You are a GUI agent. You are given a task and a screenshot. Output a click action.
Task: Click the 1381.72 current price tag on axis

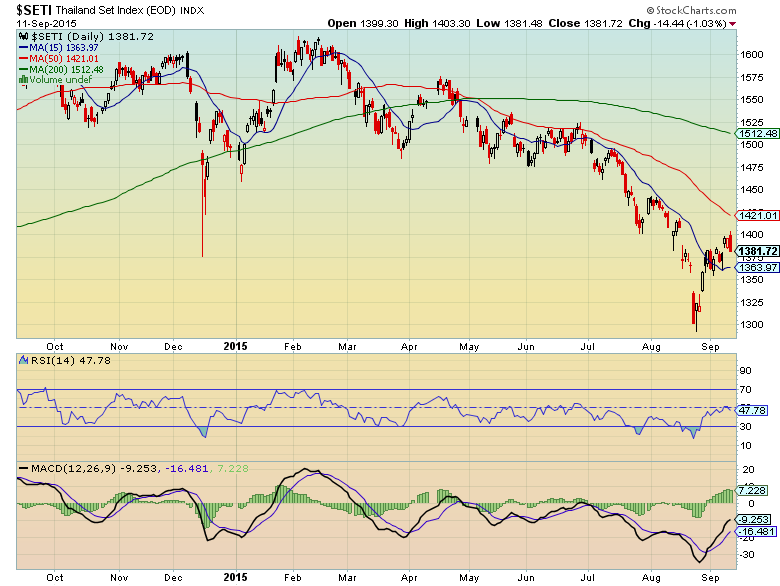click(758, 251)
